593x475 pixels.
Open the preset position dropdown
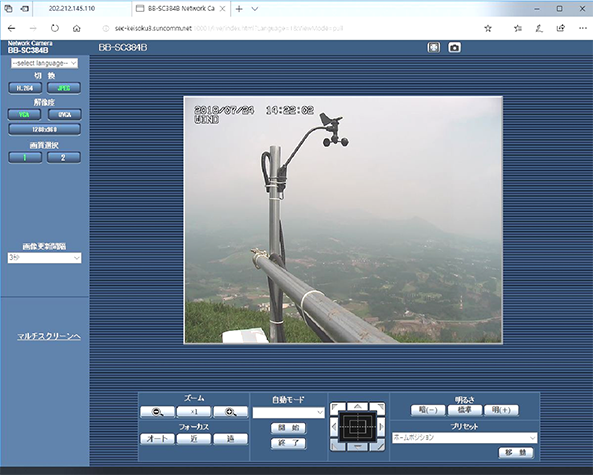(x=464, y=438)
